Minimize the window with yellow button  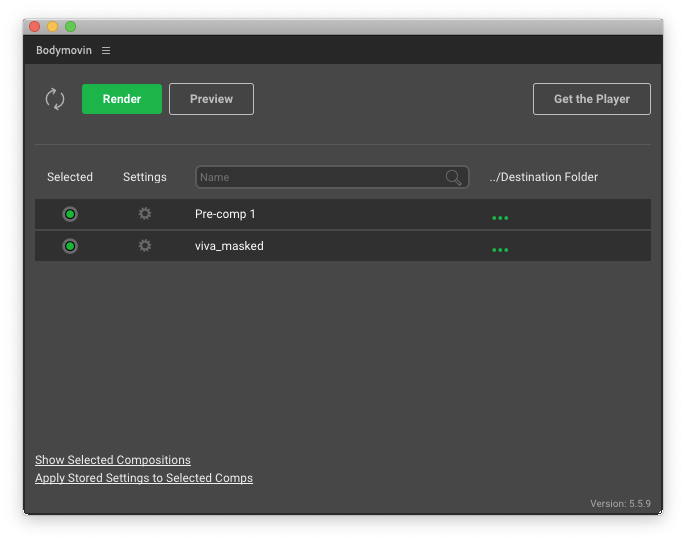coord(52,27)
